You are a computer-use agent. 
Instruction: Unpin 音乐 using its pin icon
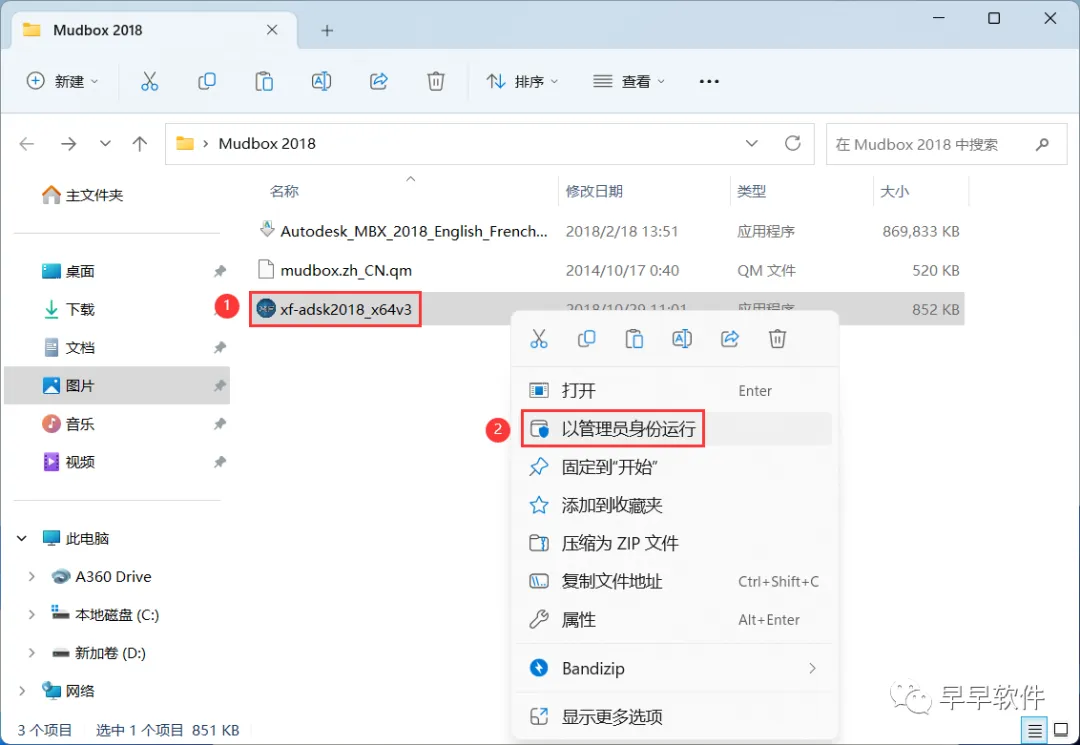point(220,424)
